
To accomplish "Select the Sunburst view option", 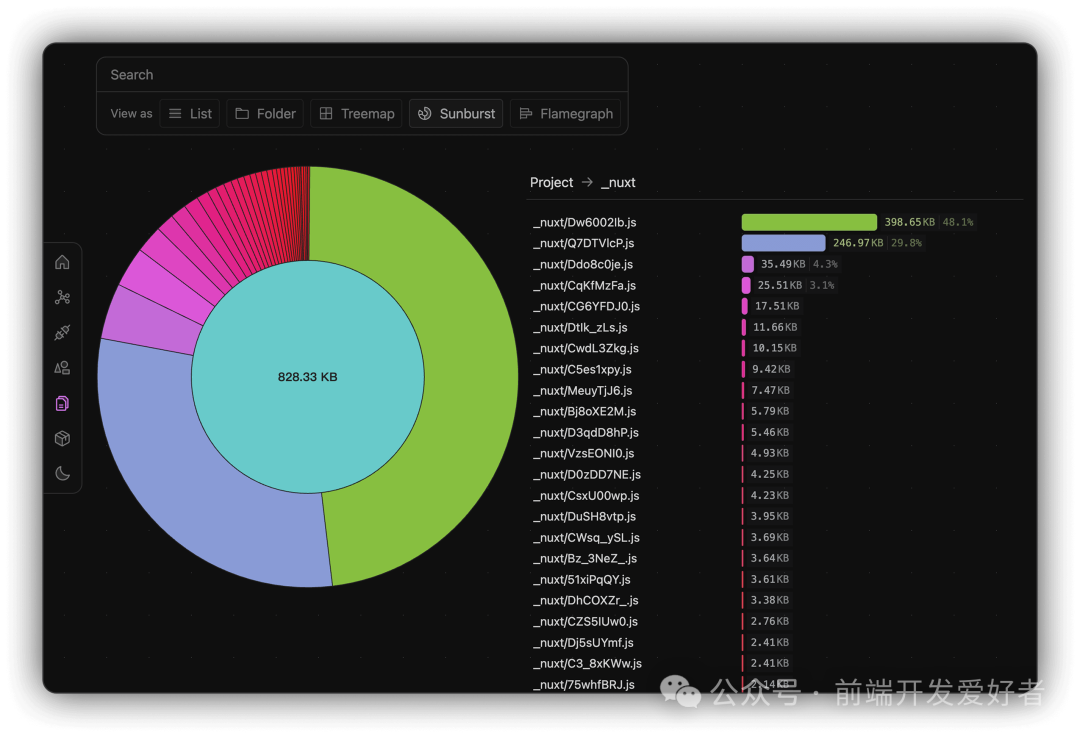I will click(x=456, y=114).
